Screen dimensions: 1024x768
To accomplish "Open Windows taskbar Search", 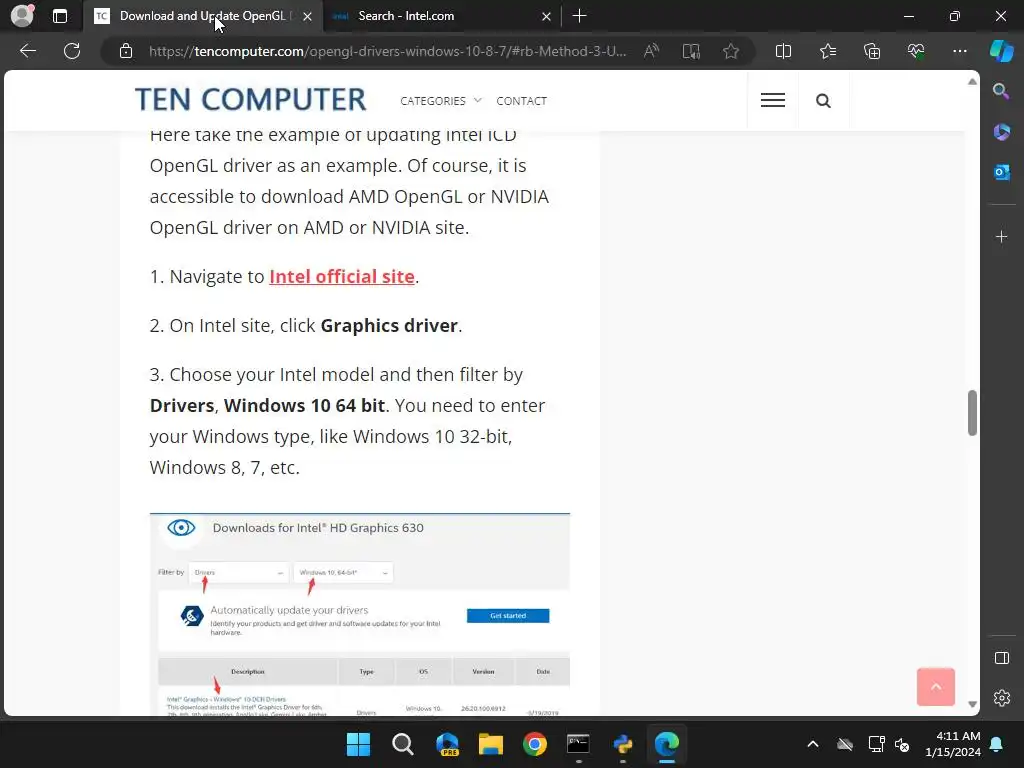I will click(402, 744).
